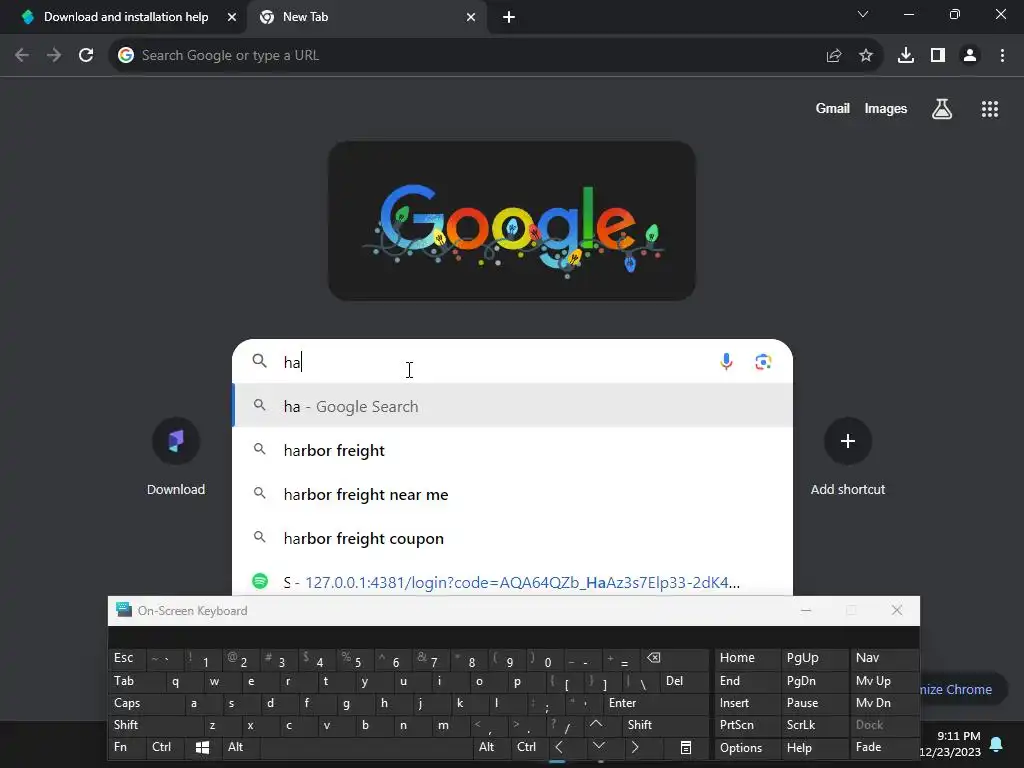Click the Help key on On-Screen Keyboard
The image size is (1024, 768).
click(815, 747)
